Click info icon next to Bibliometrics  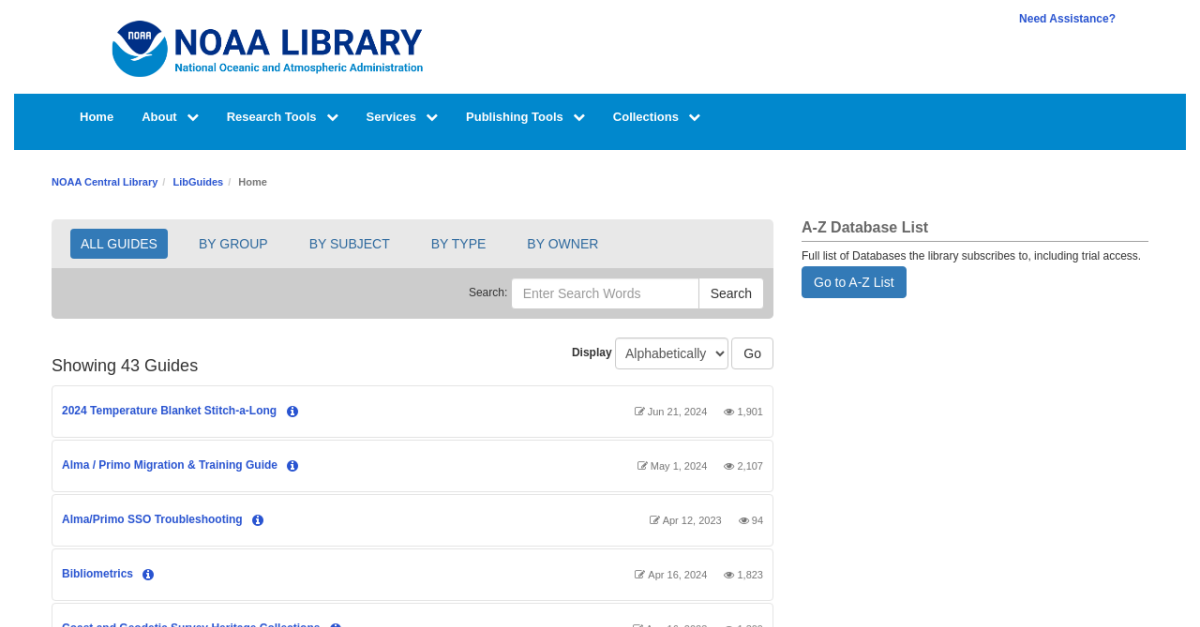pos(148,575)
